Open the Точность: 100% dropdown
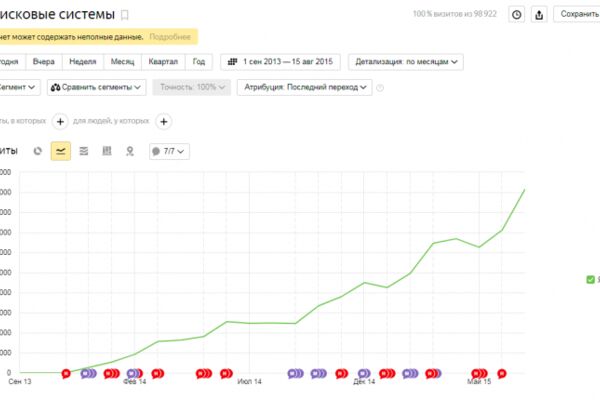600x400 pixels. pyautogui.click(x=192, y=87)
